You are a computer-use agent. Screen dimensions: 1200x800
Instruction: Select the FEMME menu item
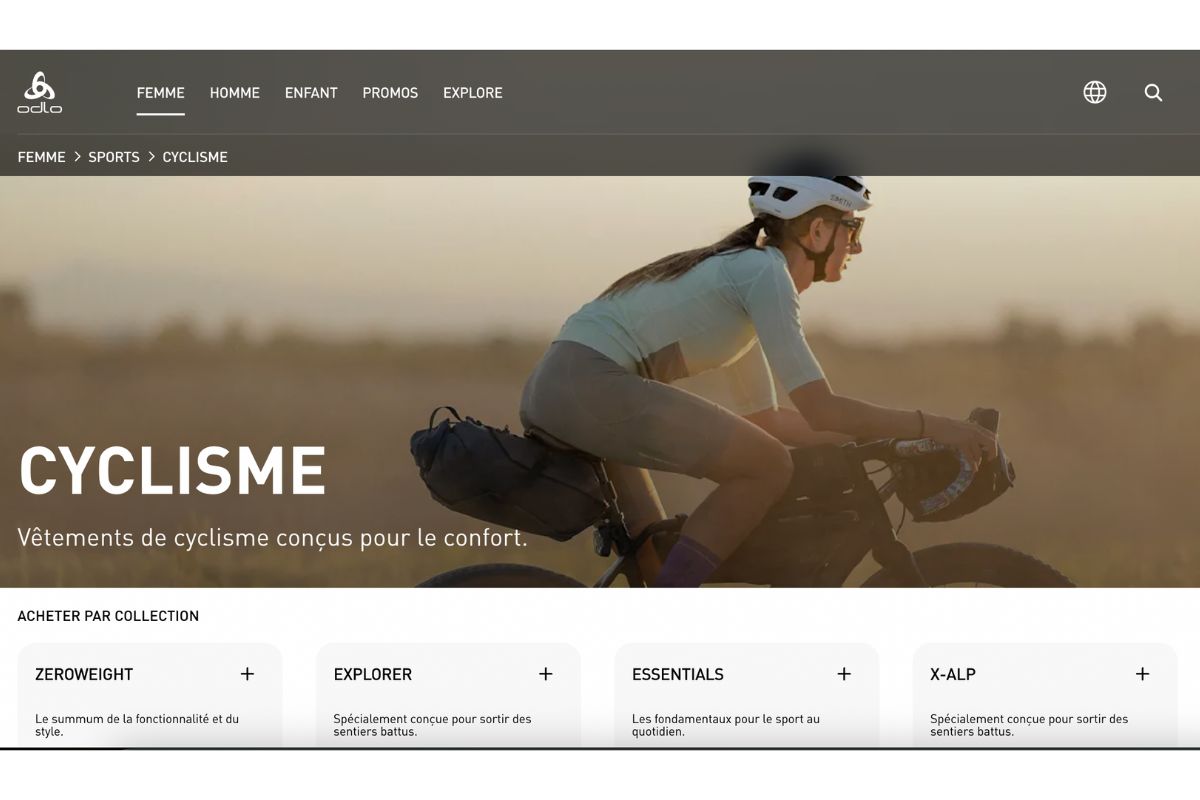161,92
